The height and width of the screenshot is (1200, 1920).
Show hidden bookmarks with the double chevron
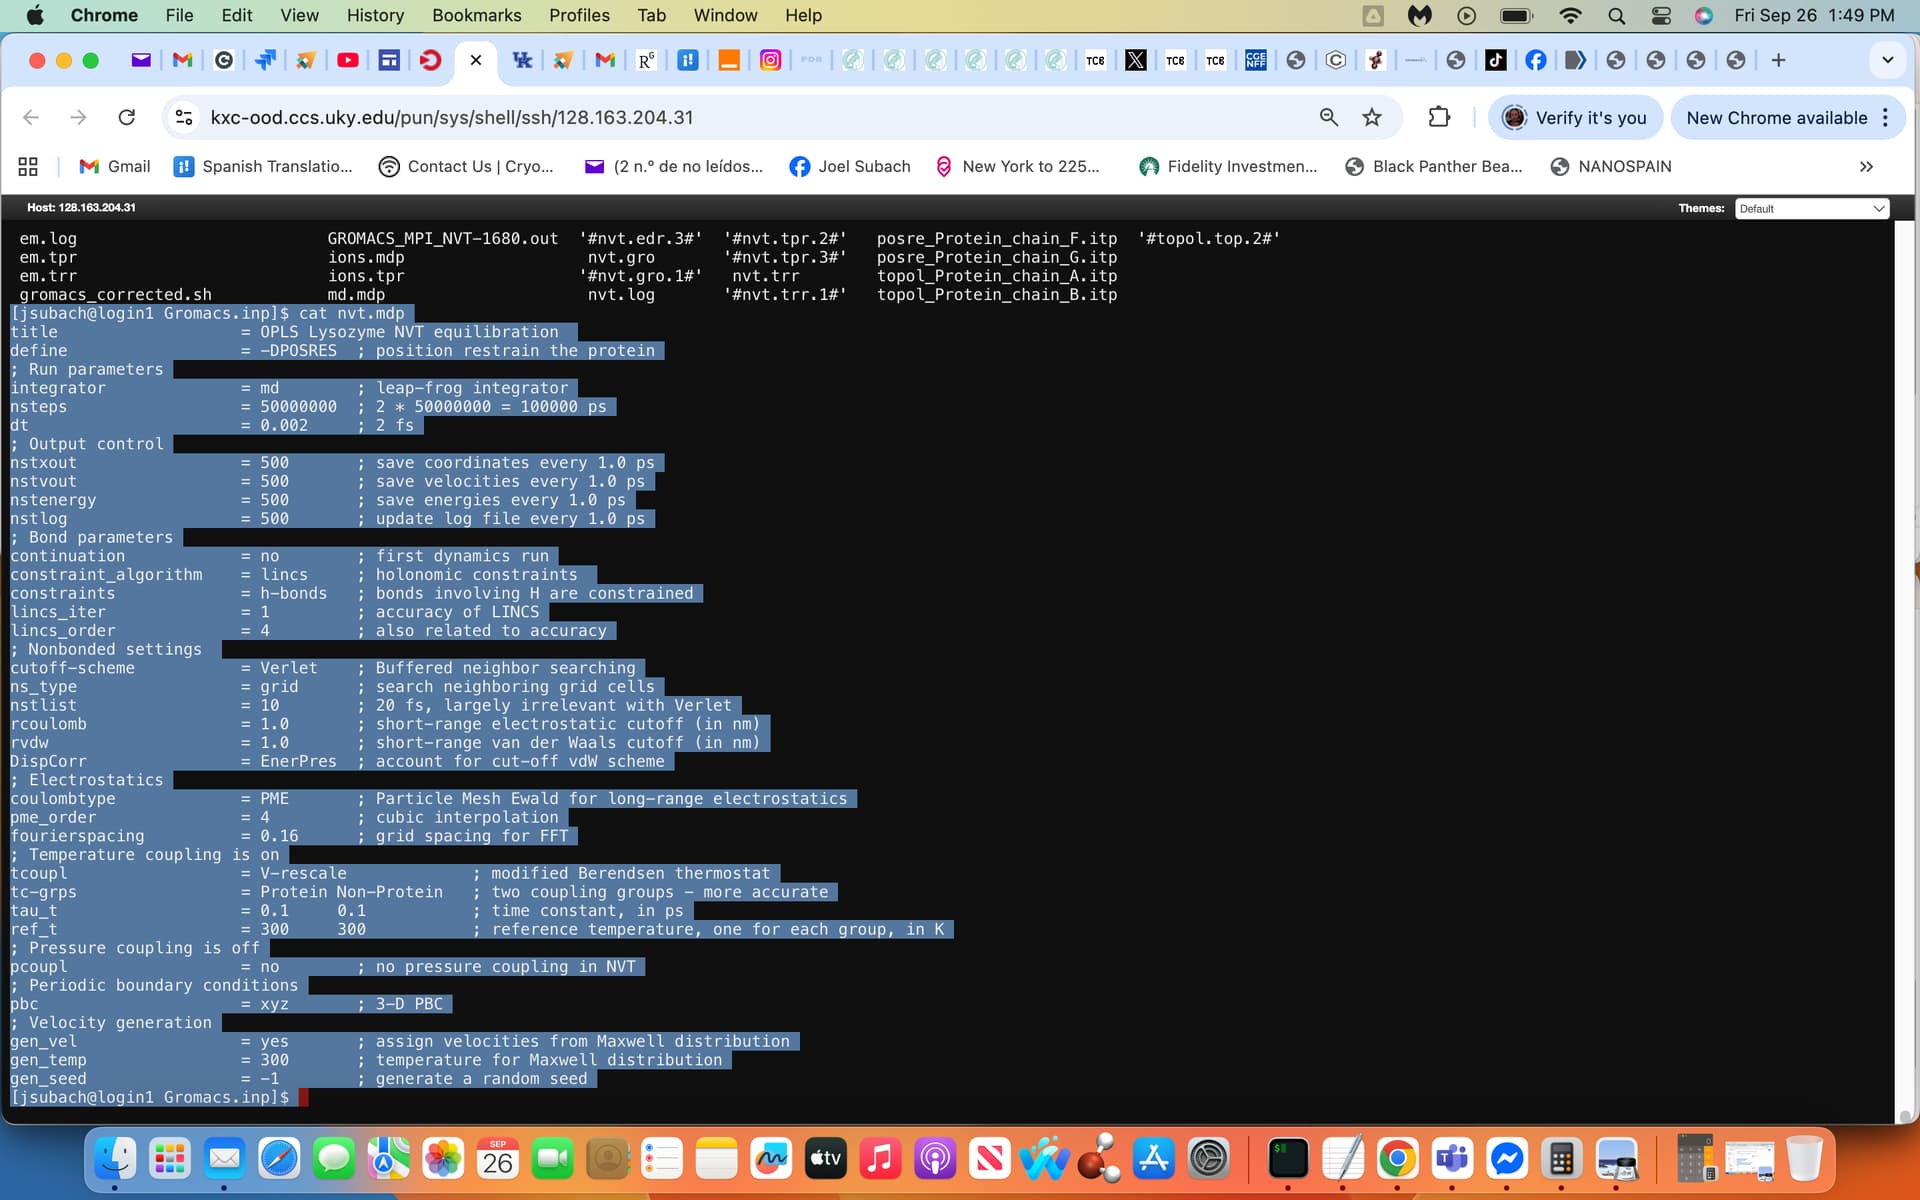click(1866, 166)
